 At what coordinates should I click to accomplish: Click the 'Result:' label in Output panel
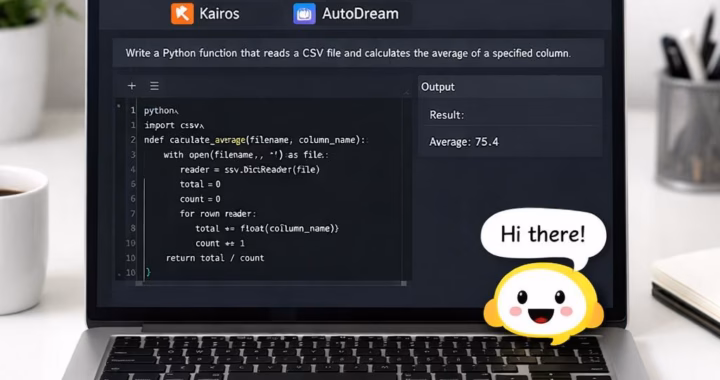click(x=447, y=115)
